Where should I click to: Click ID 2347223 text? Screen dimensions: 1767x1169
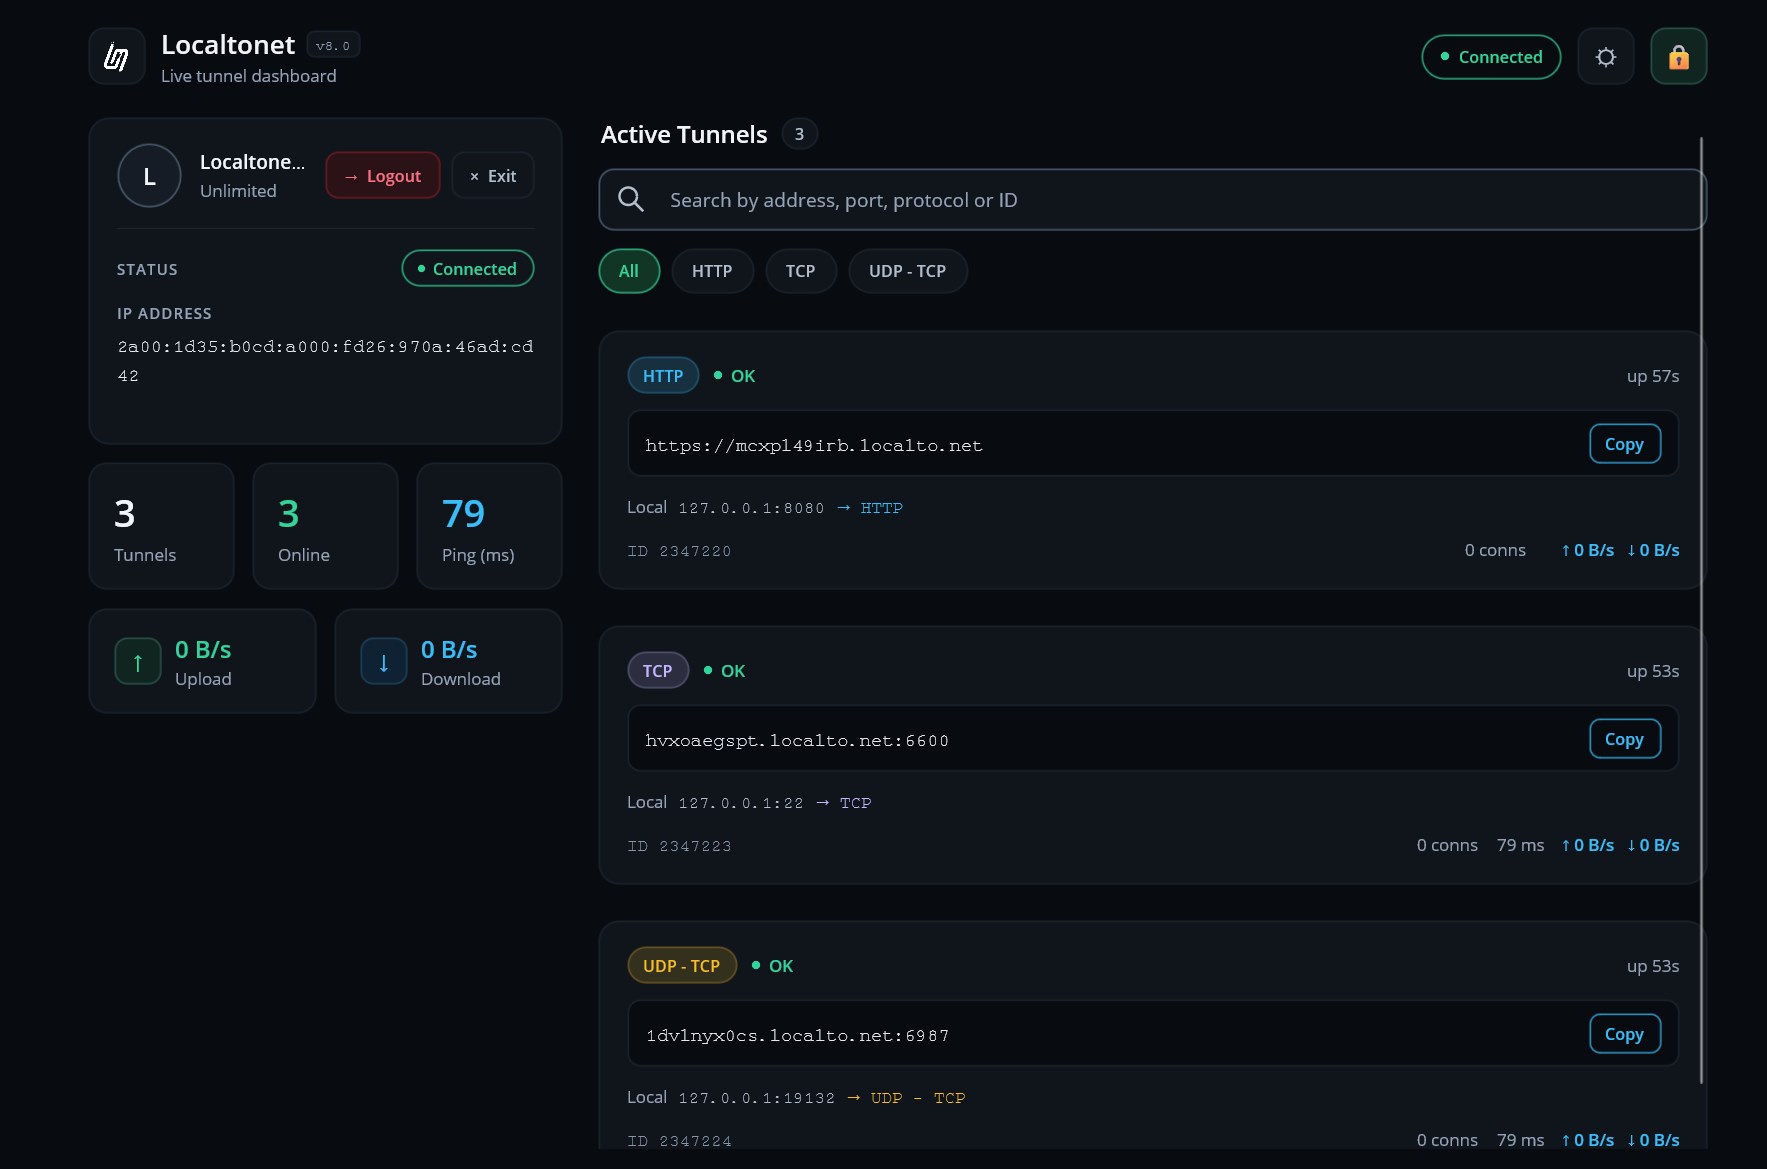pyautogui.click(x=679, y=846)
